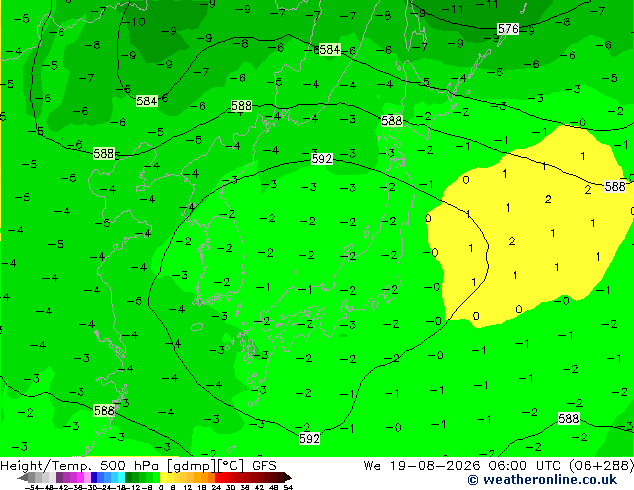
Task: Pick the cyan swatch on the legend
Action: 121,477
